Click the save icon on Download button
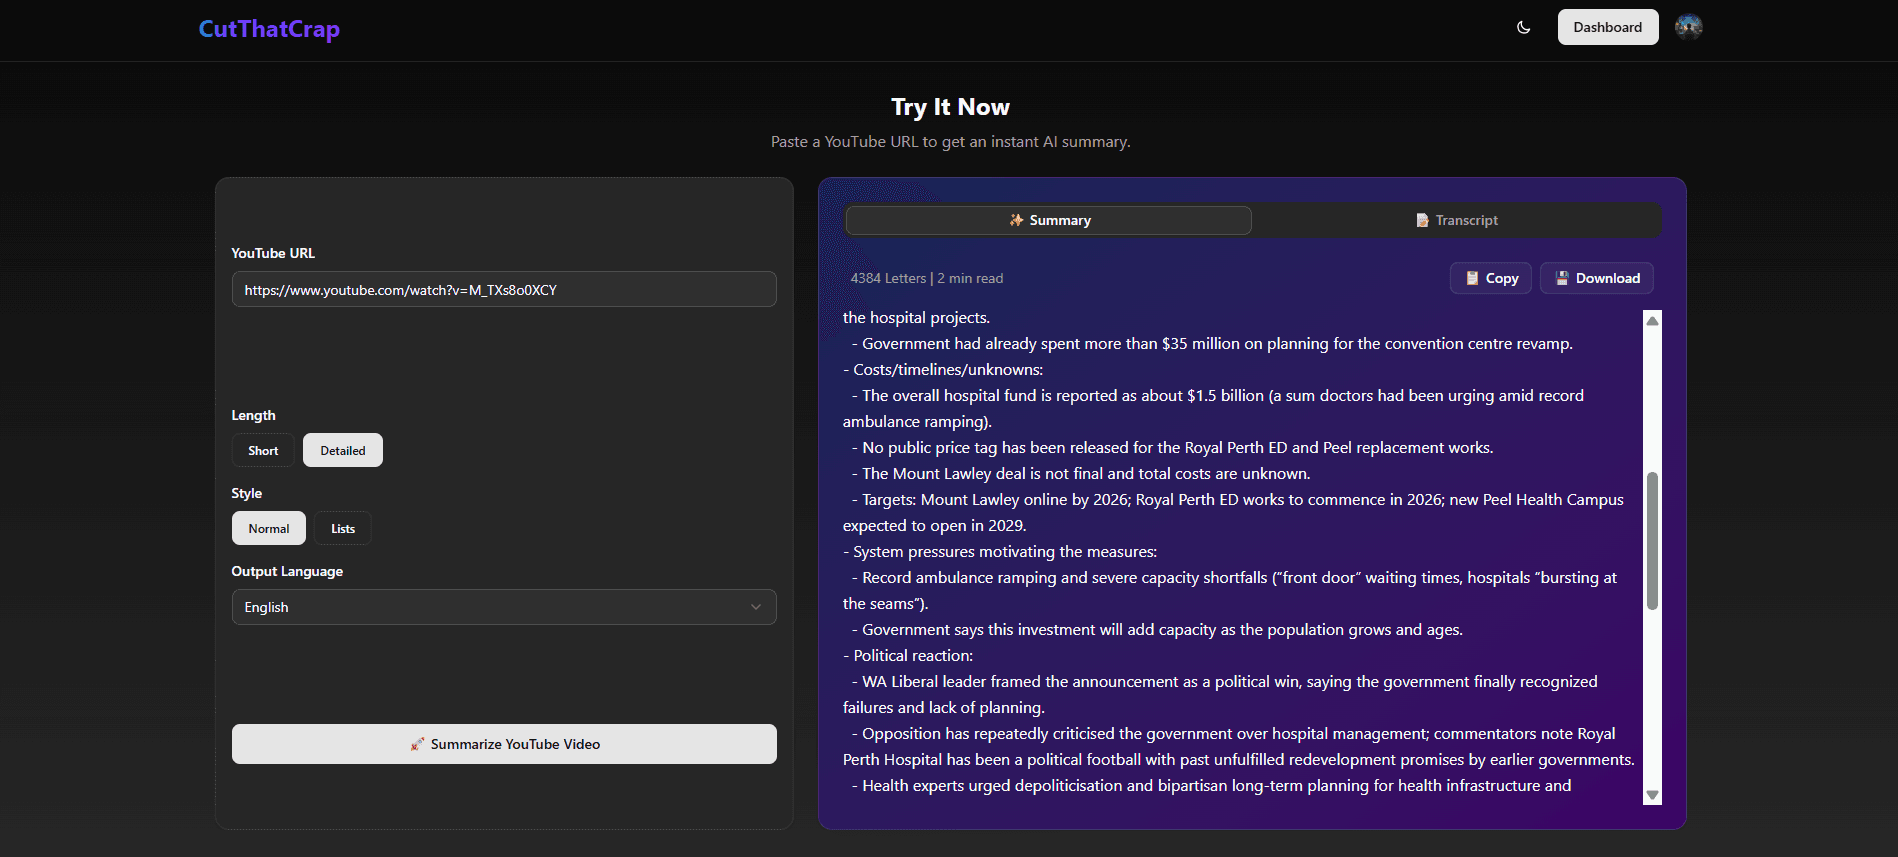The width and height of the screenshot is (1898, 857). click(1561, 278)
